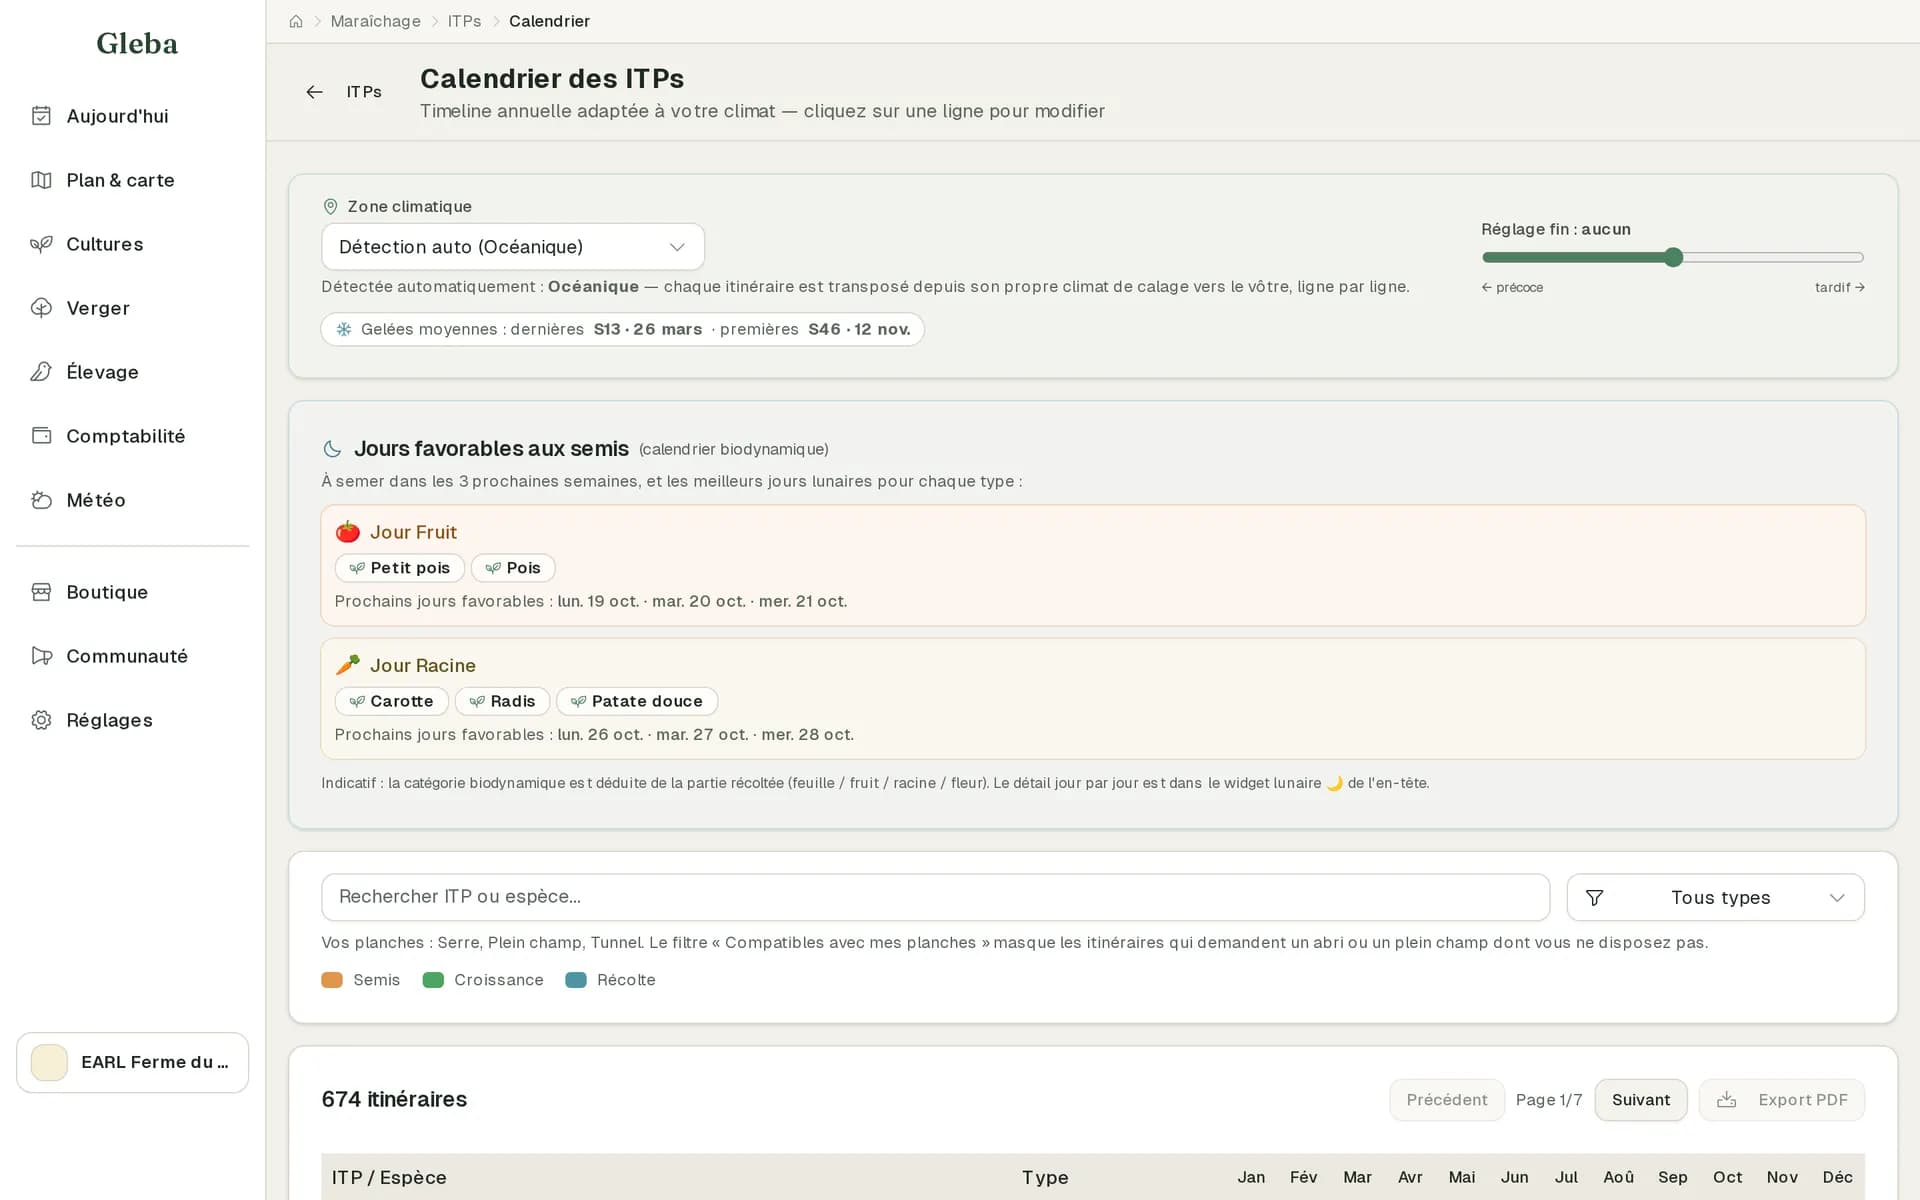Click the funnel filter icon
The width and height of the screenshot is (1920, 1200).
(1595, 898)
